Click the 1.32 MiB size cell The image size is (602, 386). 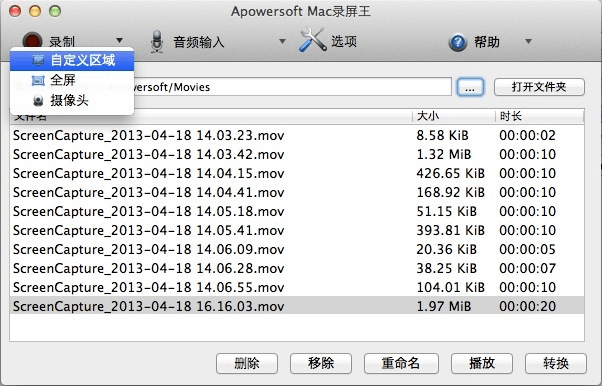coord(443,154)
